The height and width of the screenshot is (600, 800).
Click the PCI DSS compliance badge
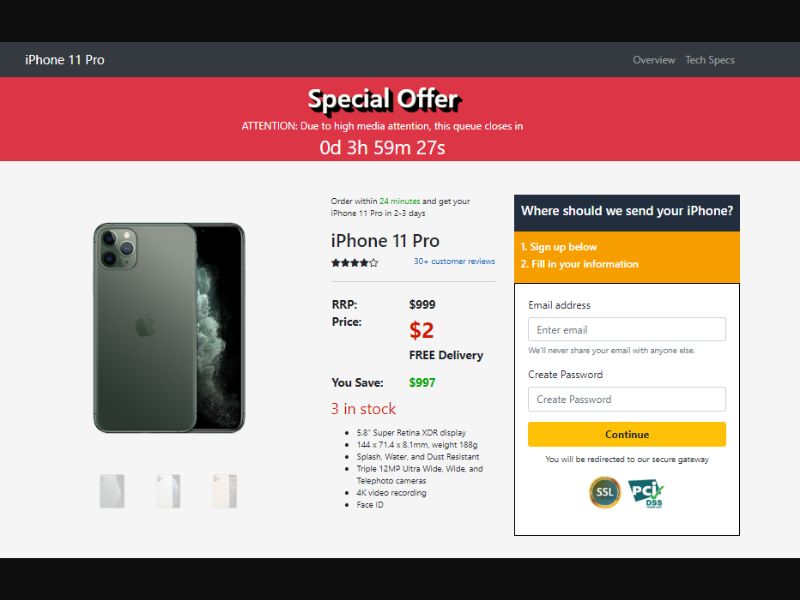(646, 493)
